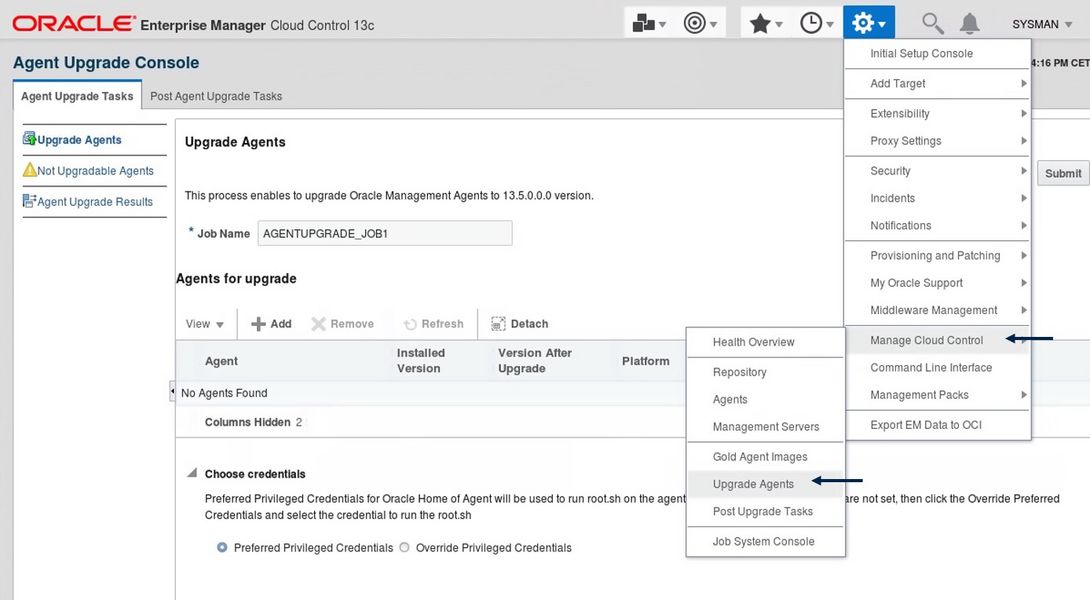This screenshot has height=600, width=1090.
Task: Select My Oracle Support menu item
Action: click(937, 283)
